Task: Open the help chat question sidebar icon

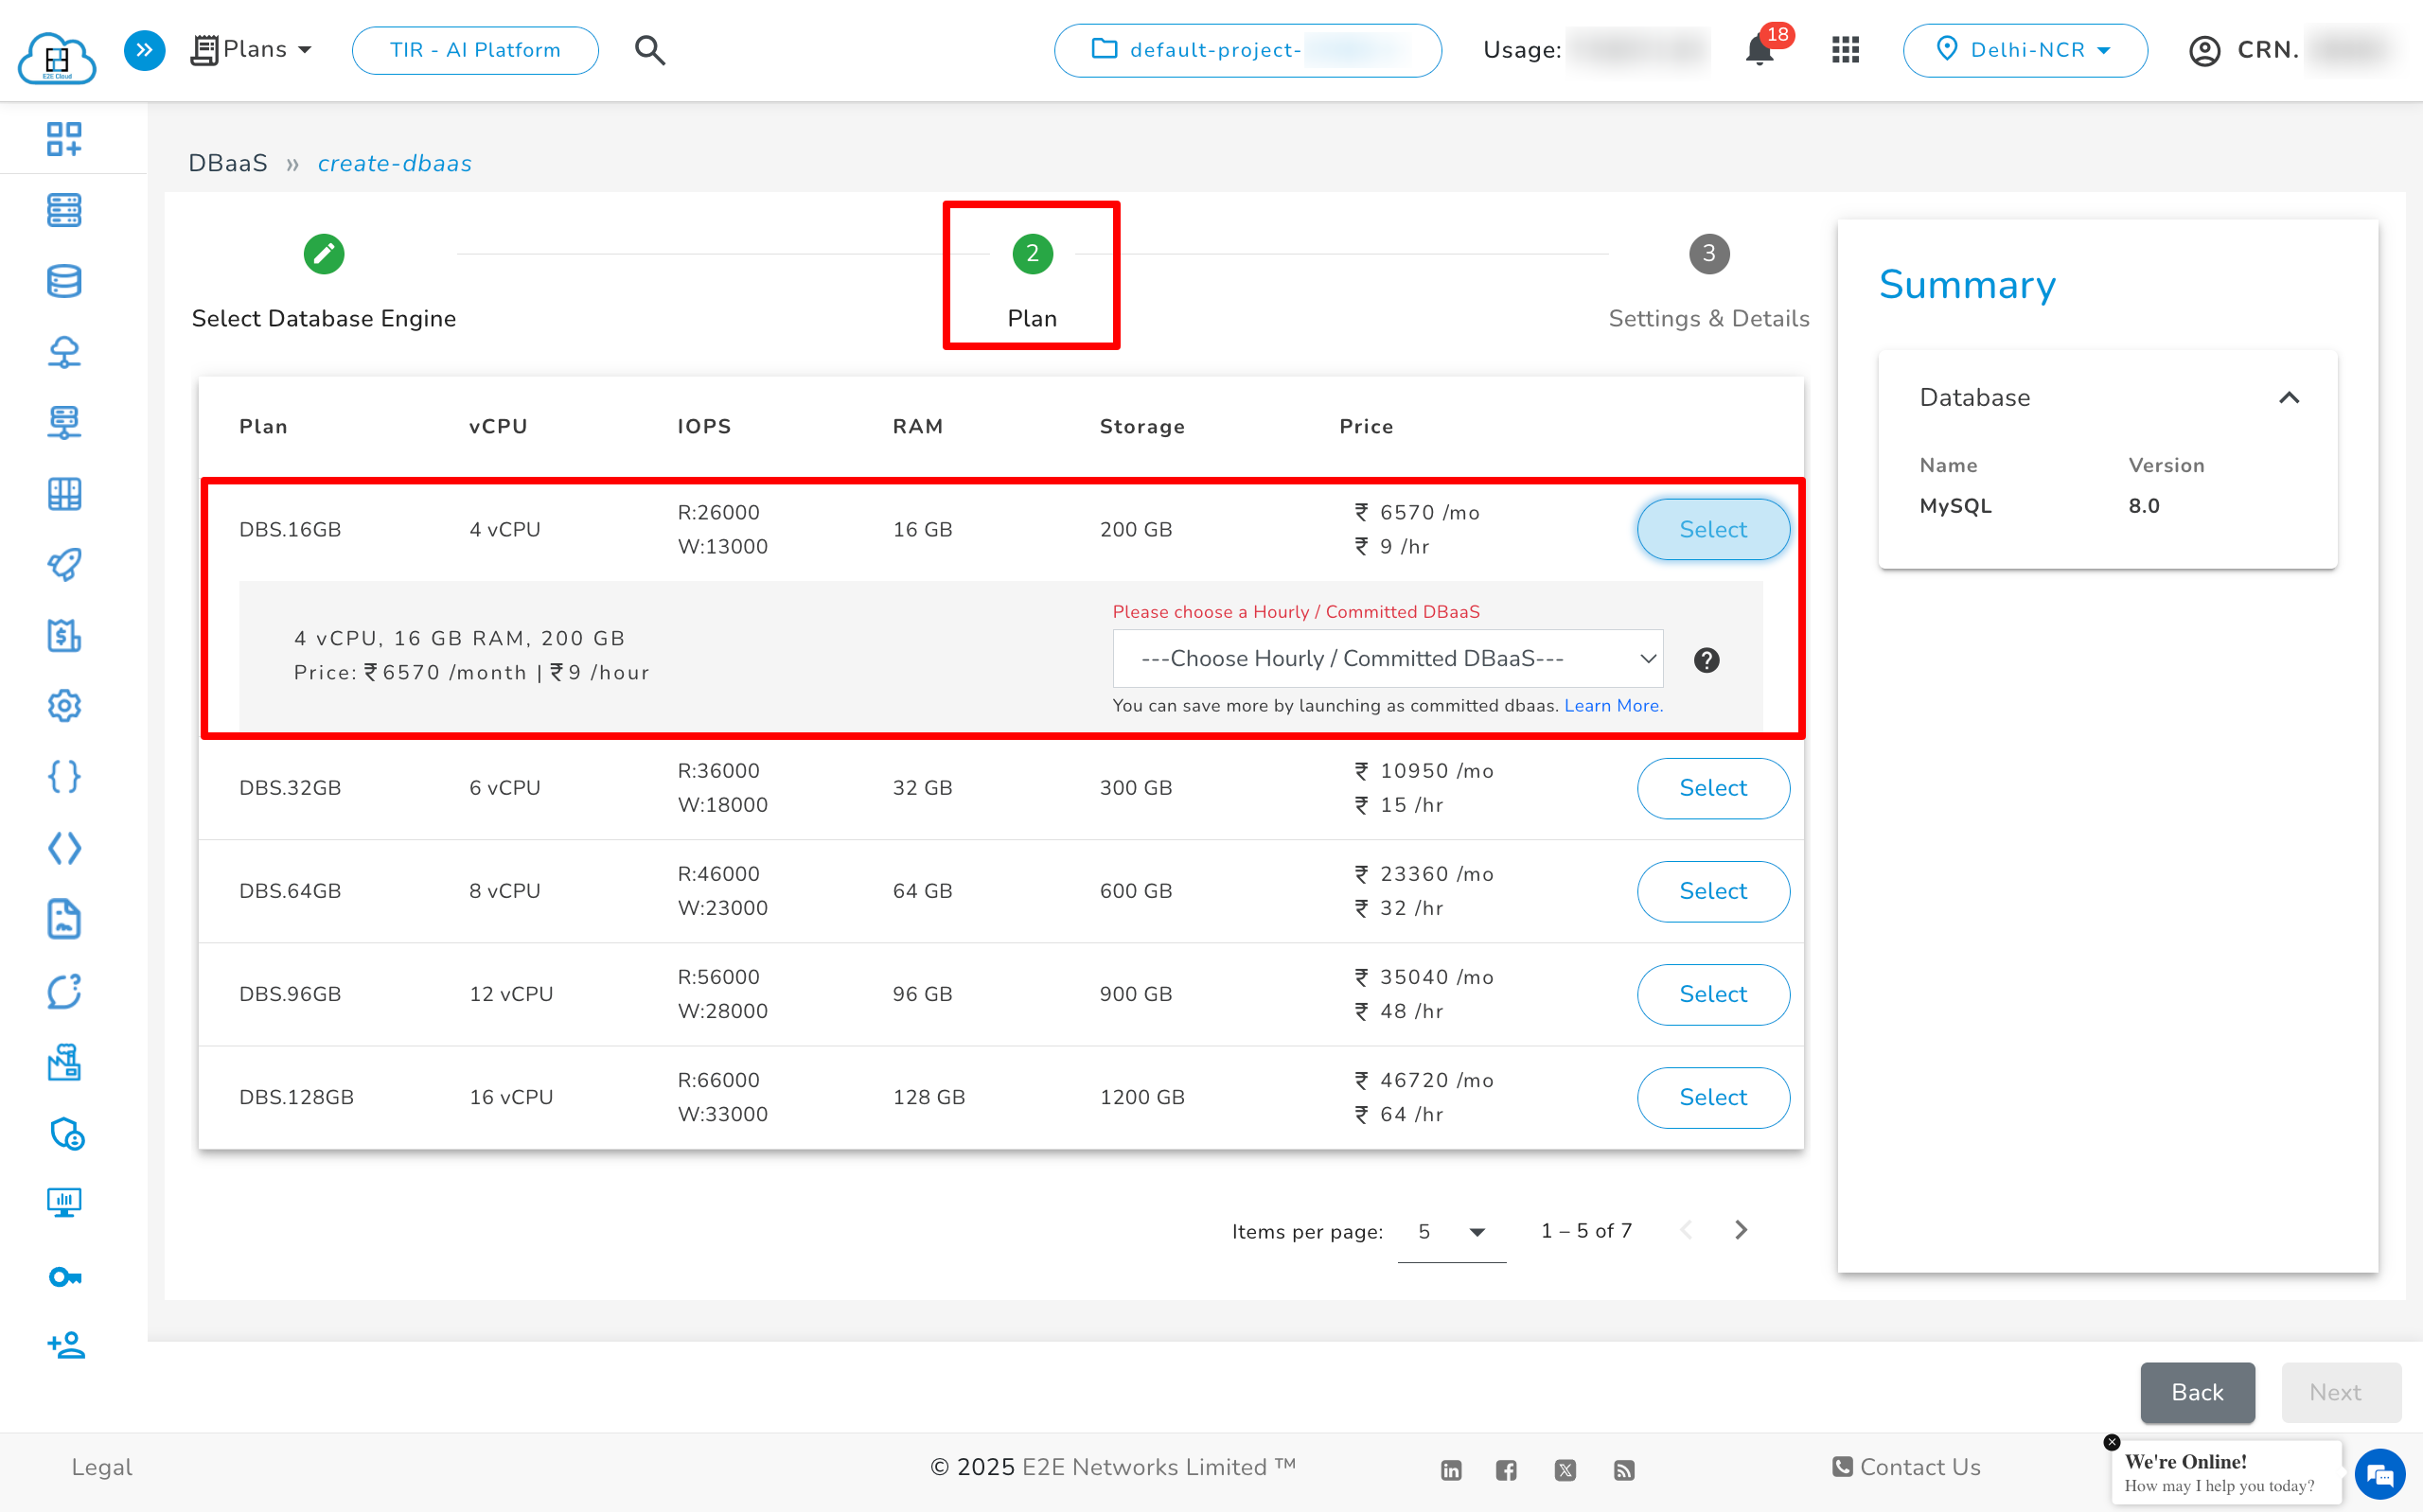Action: click(x=64, y=990)
